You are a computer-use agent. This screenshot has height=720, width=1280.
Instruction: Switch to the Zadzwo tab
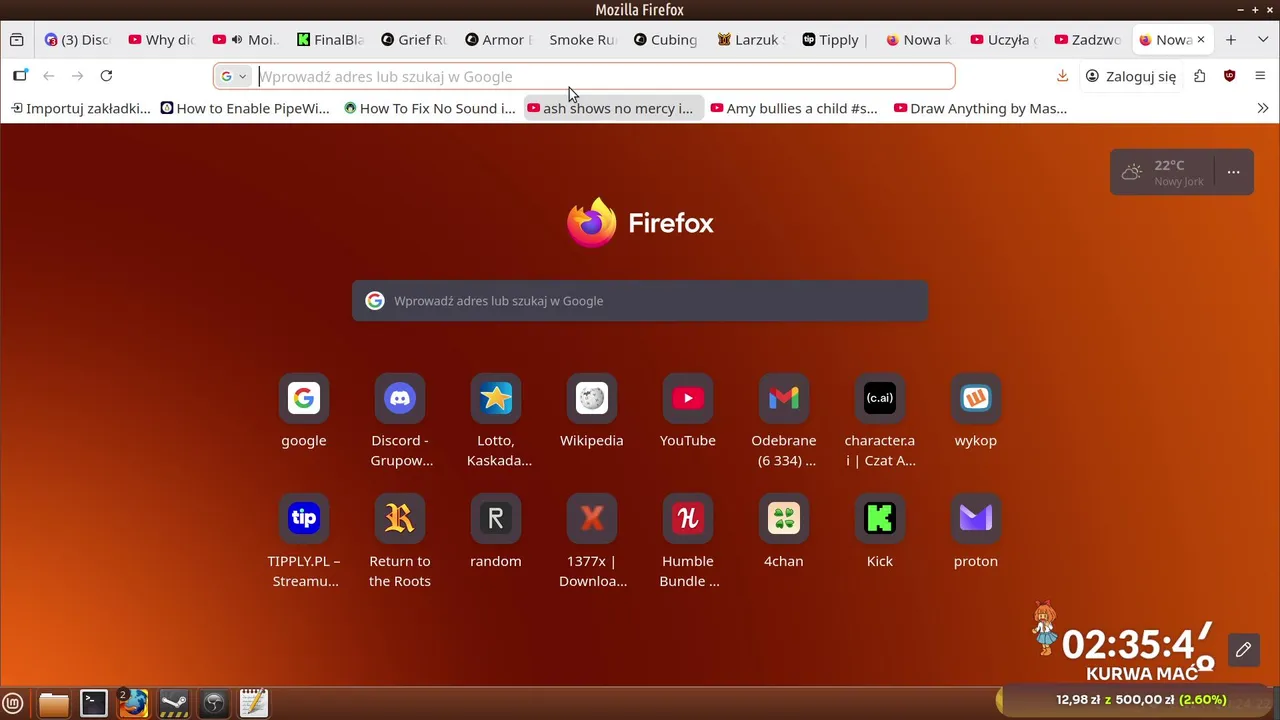coord(1086,40)
